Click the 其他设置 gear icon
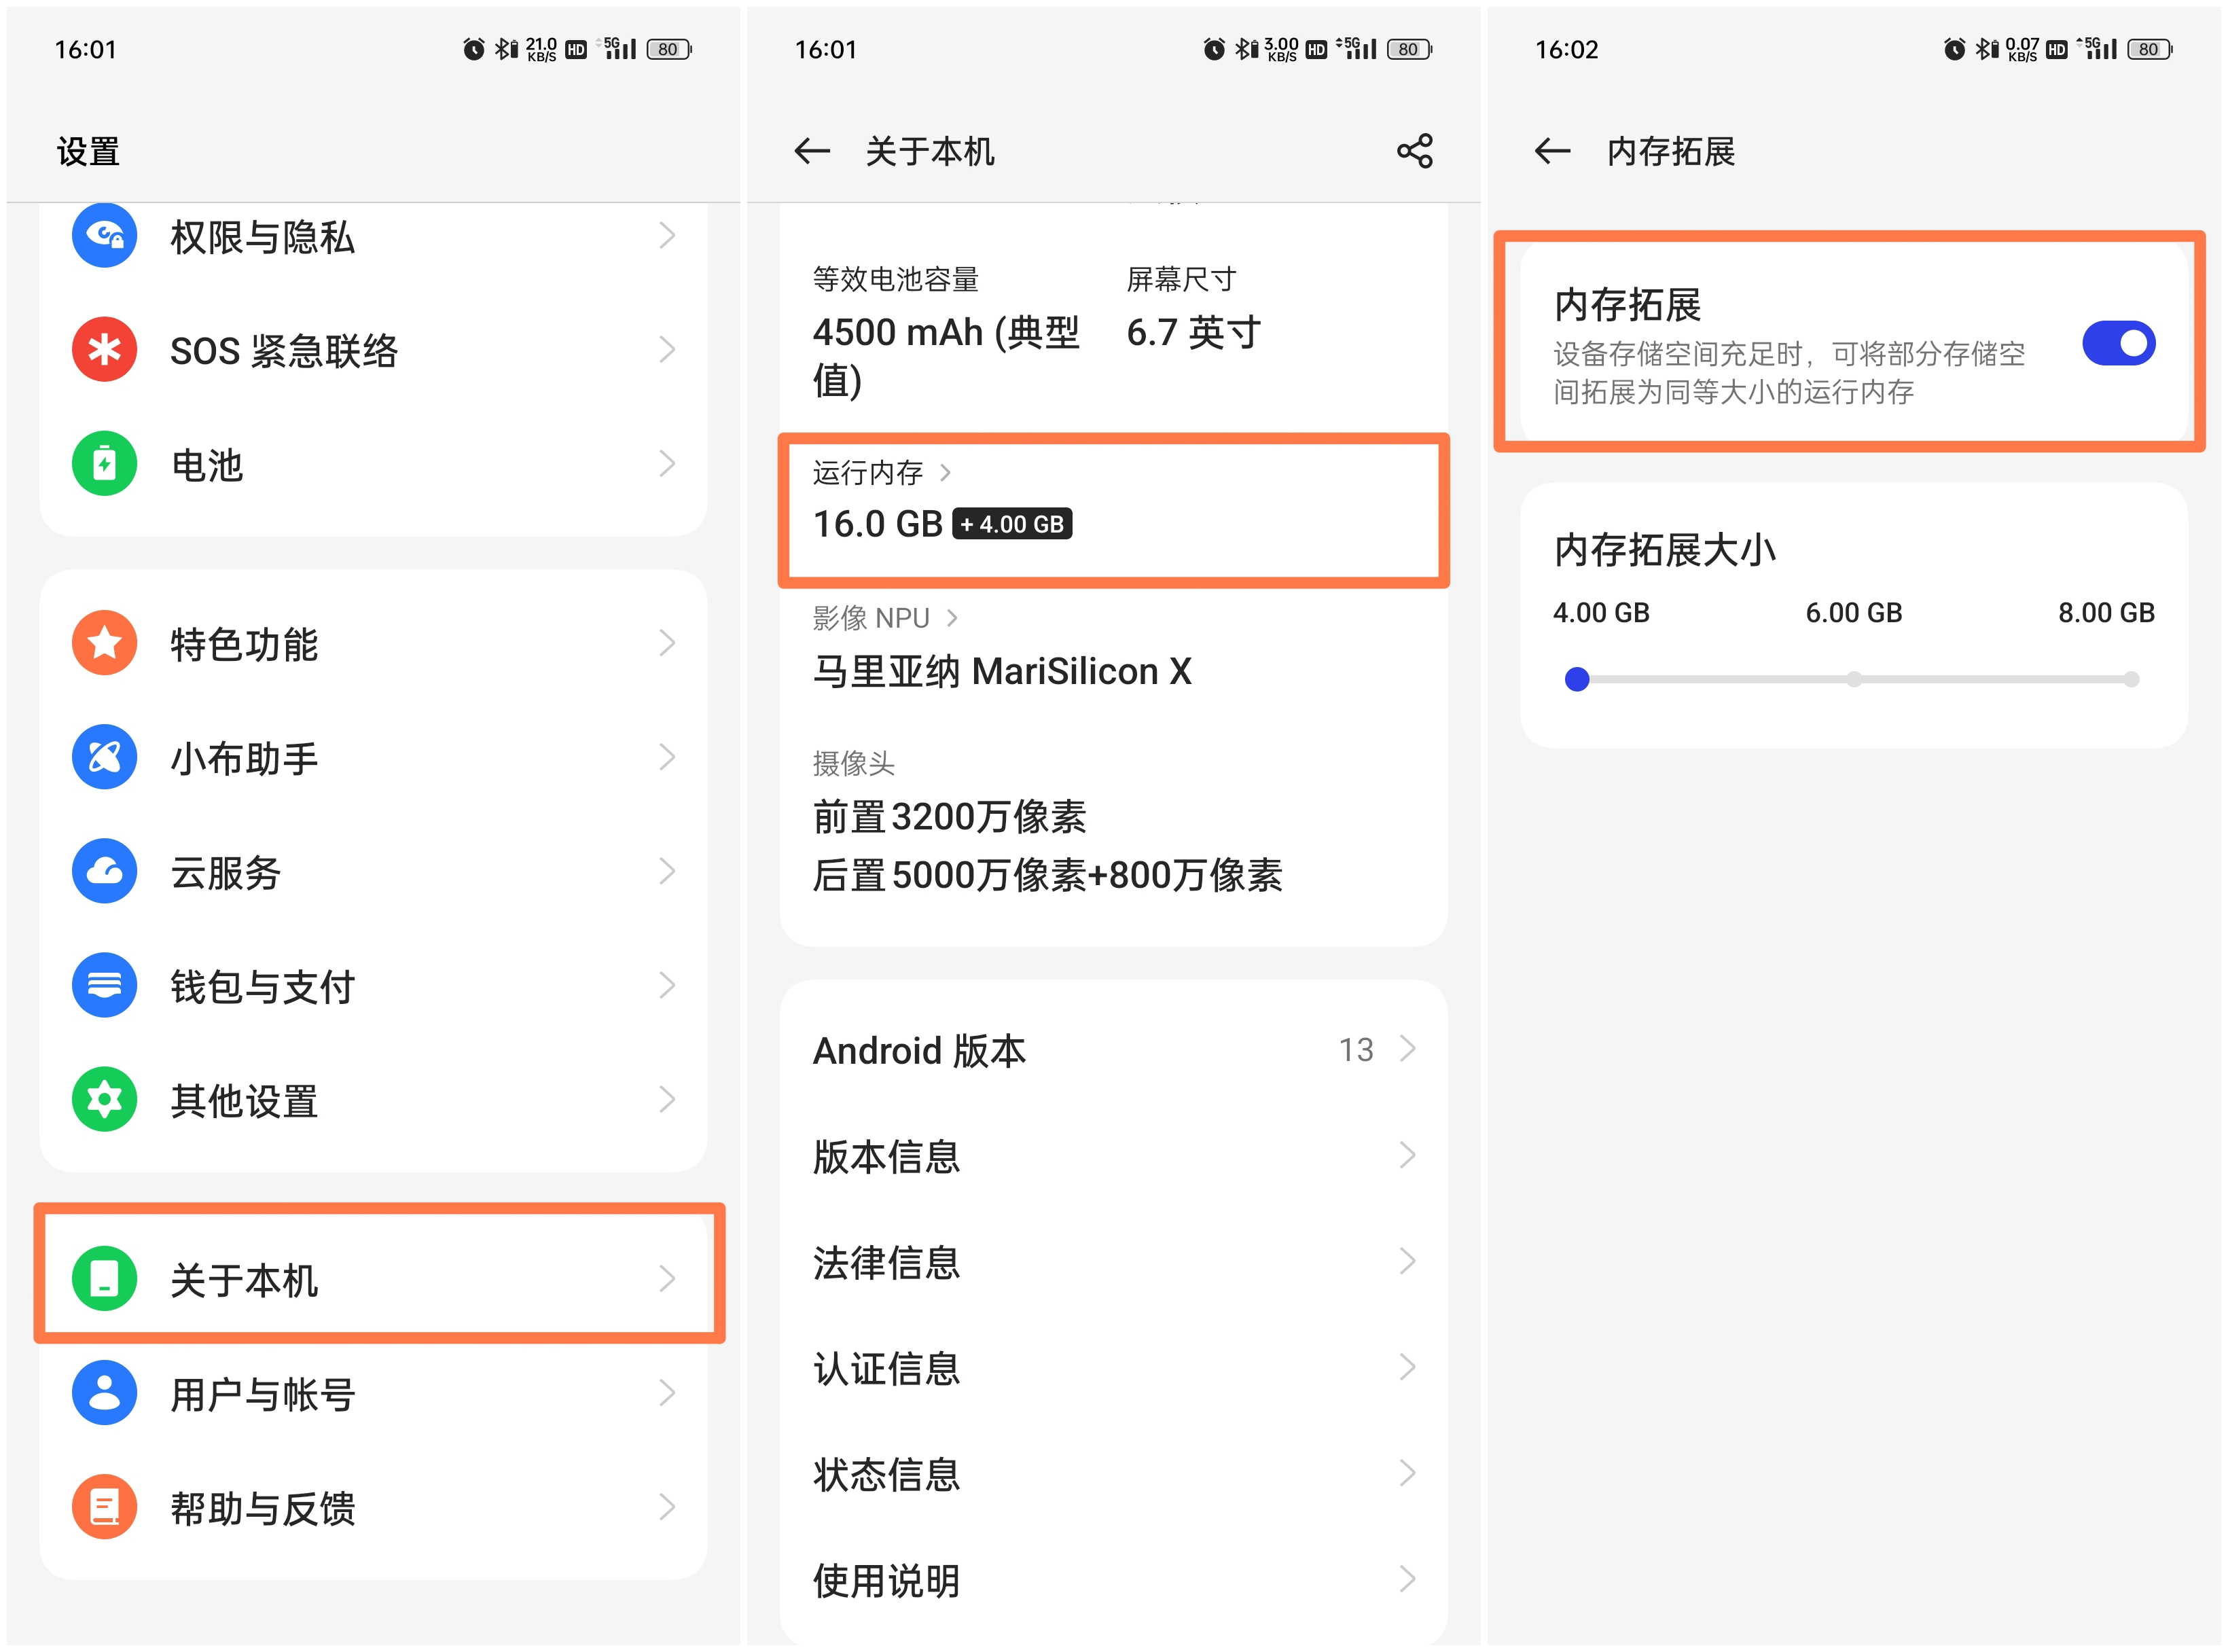The height and width of the screenshot is (1652, 2228). click(104, 1100)
